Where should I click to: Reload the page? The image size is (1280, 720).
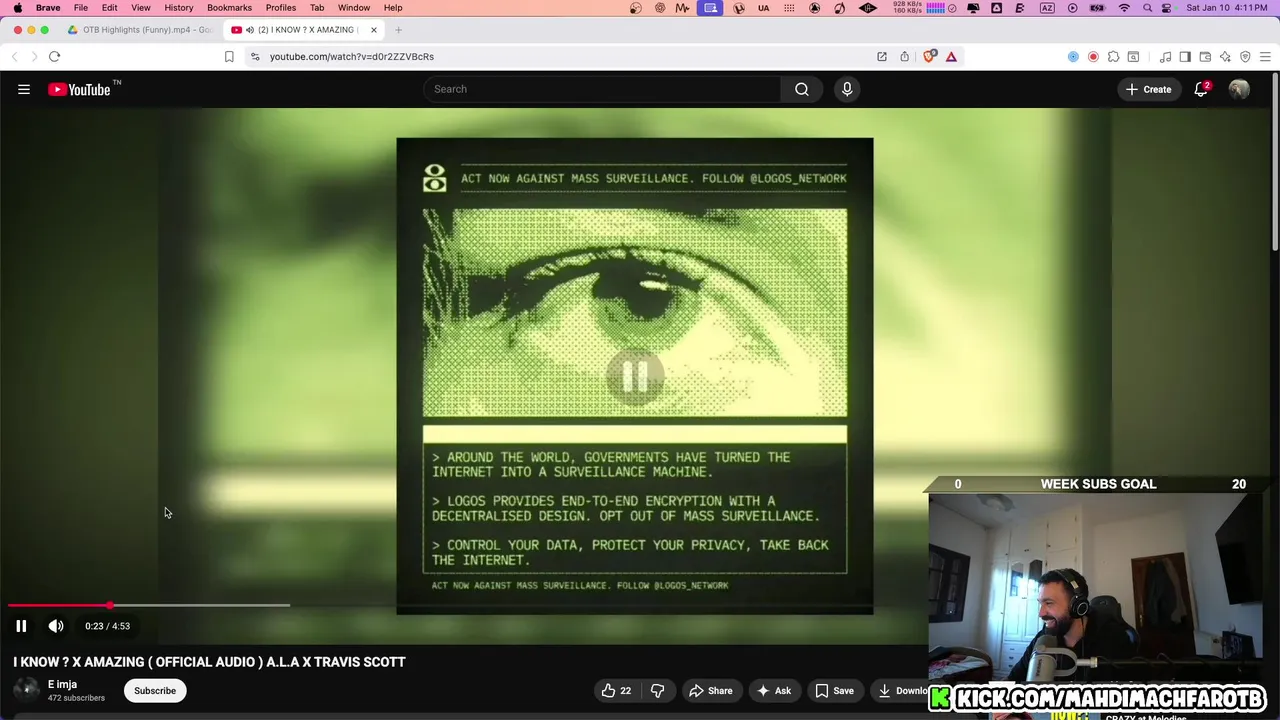(55, 57)
